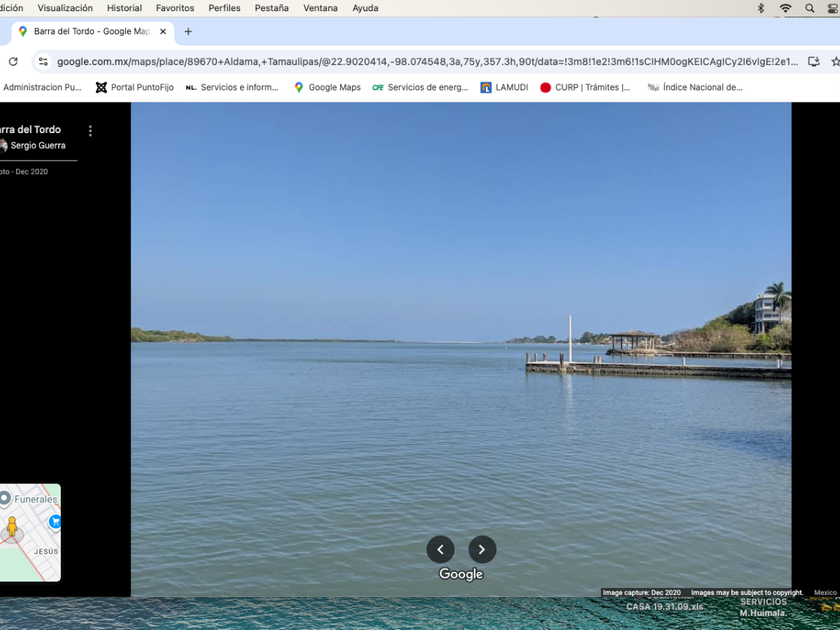
Task: Open the Historial menu
Action: coord(124,8)
